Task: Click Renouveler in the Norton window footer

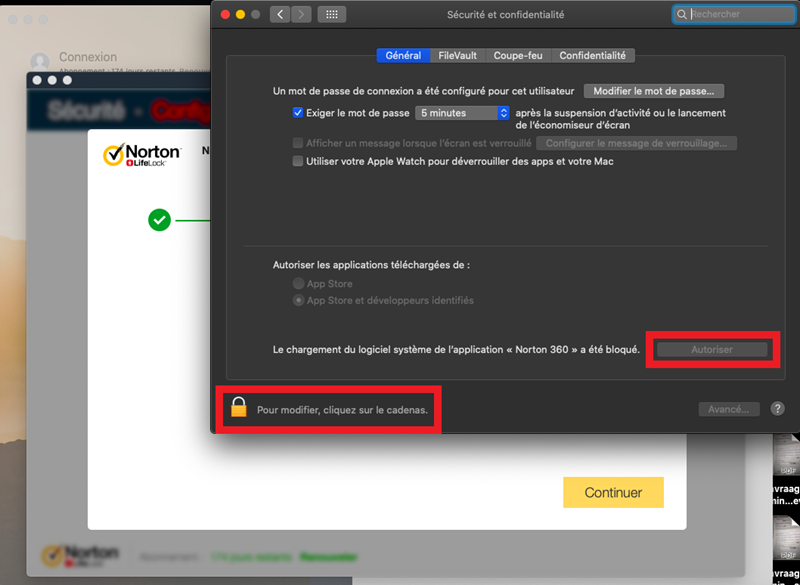Action: coord(329,557)
